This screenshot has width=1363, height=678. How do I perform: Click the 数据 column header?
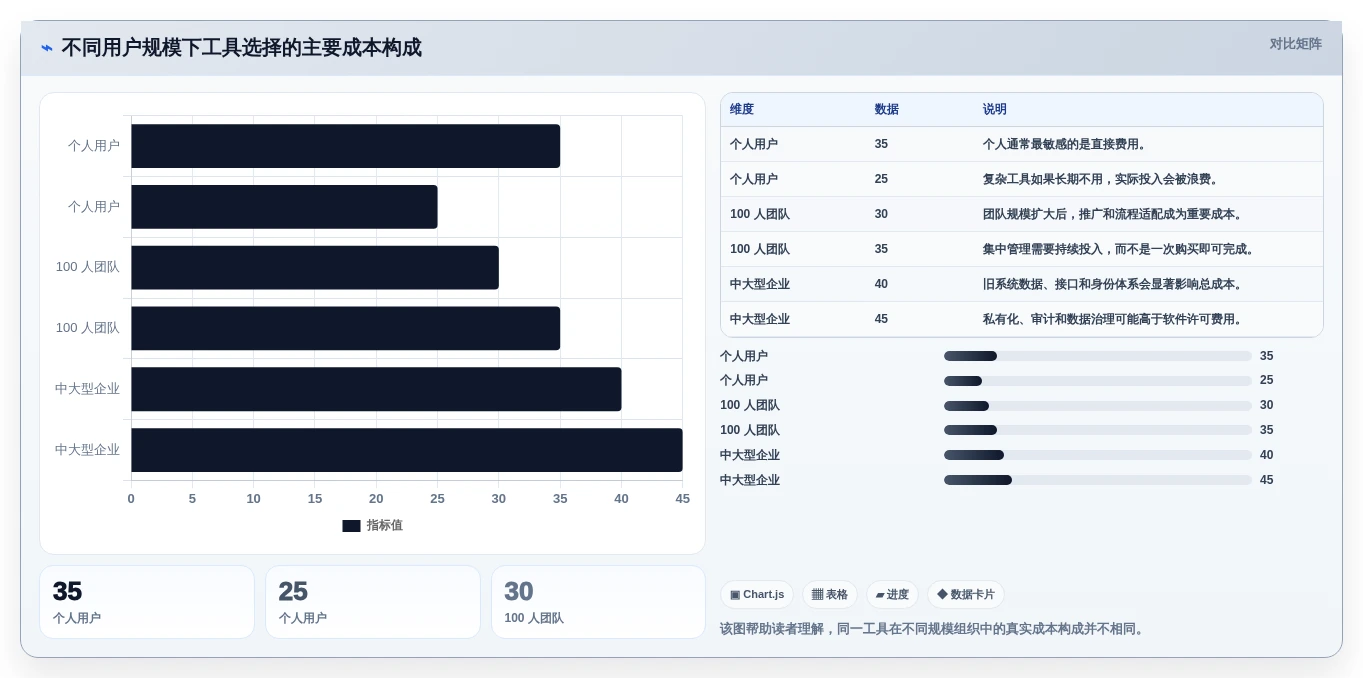(887, 110)
